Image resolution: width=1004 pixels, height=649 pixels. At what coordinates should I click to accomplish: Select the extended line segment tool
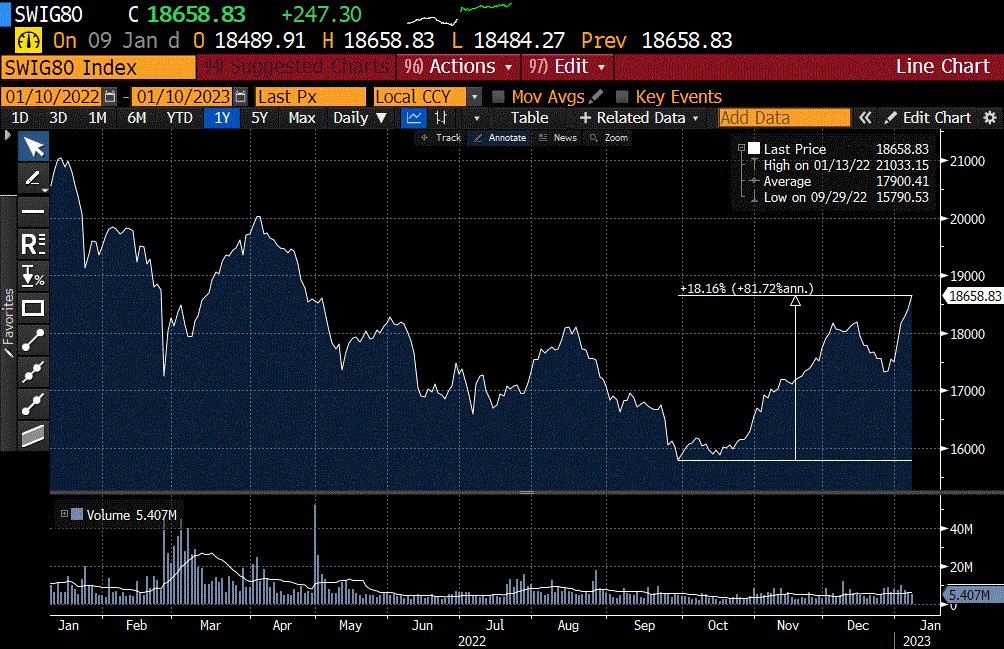point(33,404)
